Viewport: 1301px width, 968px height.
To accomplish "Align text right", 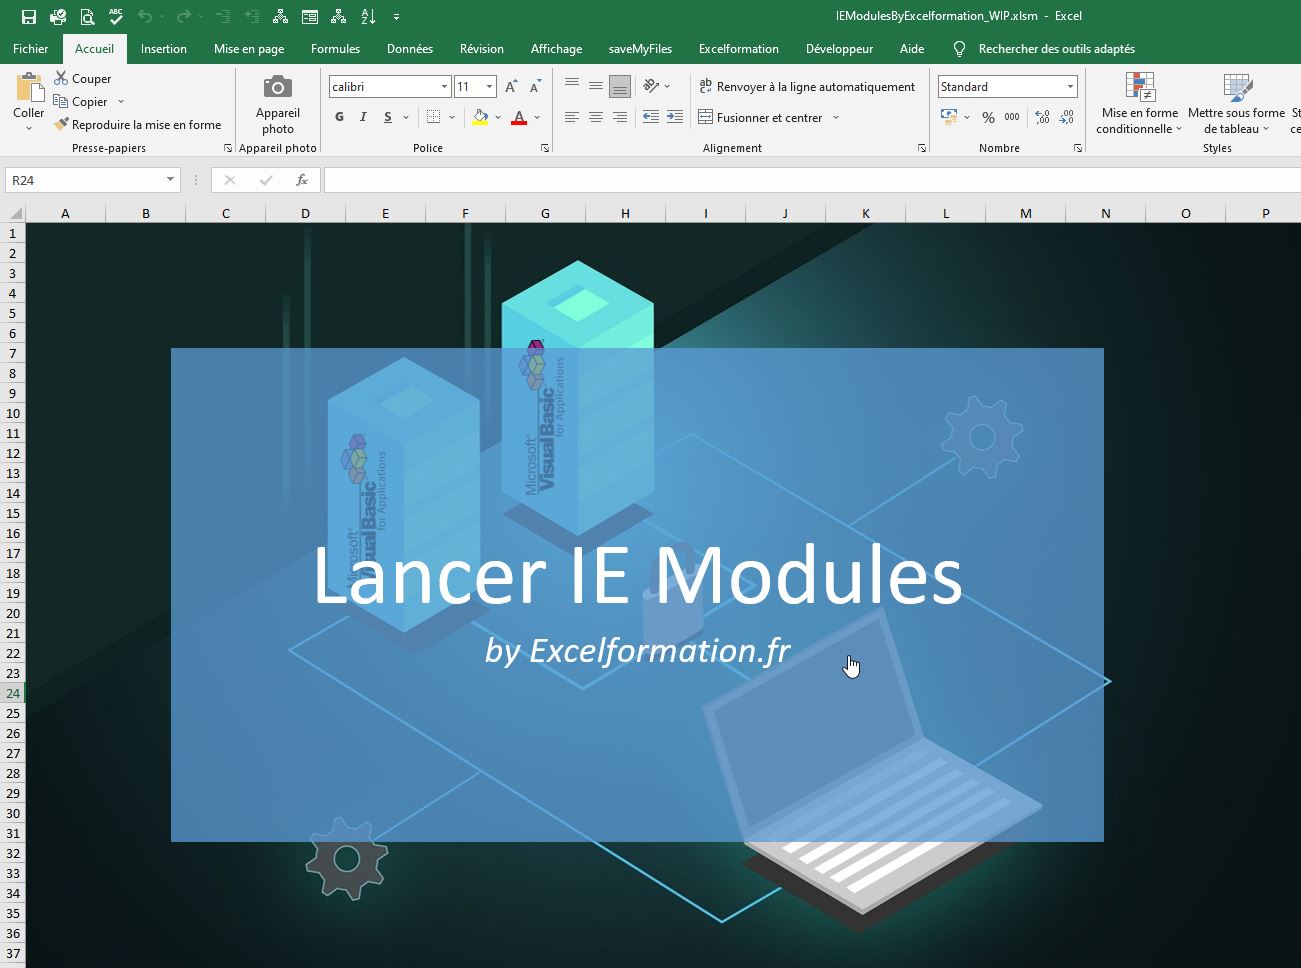I will coord(620,117).
